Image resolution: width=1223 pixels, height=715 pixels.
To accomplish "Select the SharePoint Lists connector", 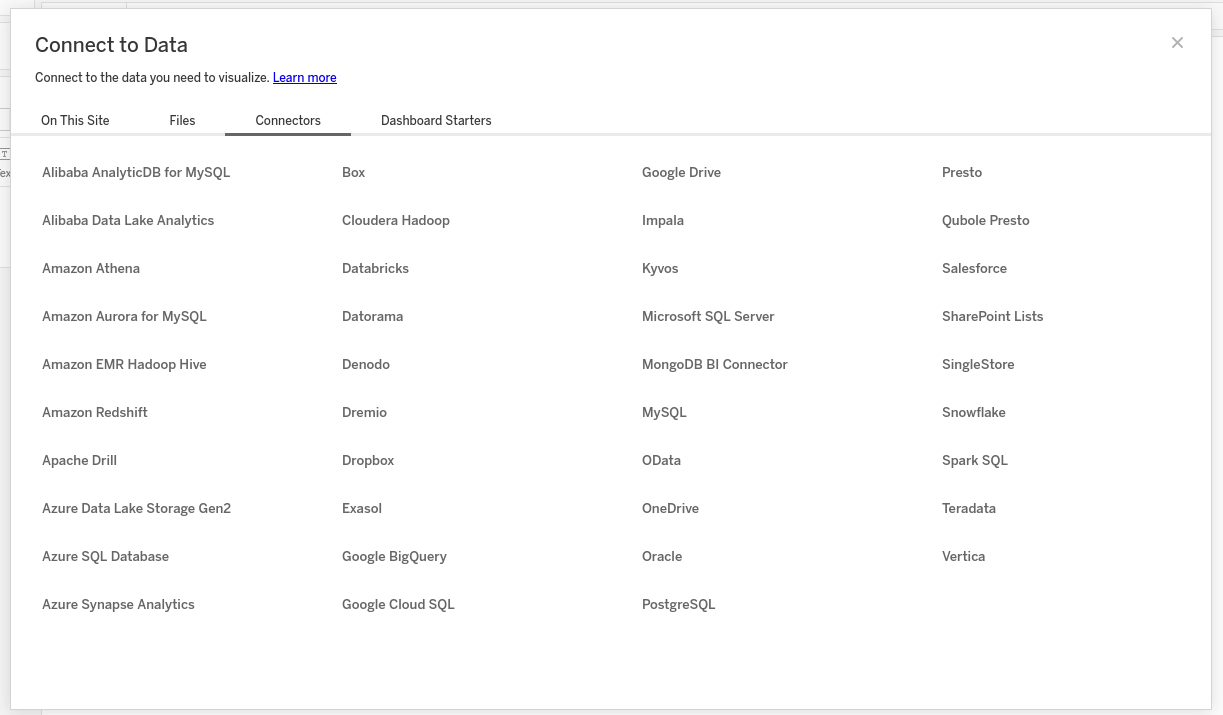I will tap(992, 316).
